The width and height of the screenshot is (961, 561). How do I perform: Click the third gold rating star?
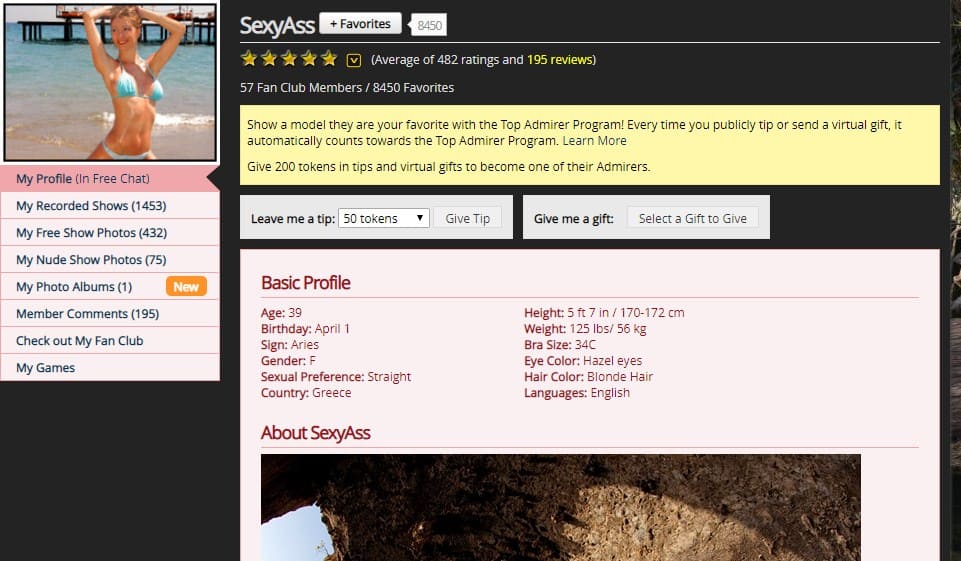[x=289, y=59]
